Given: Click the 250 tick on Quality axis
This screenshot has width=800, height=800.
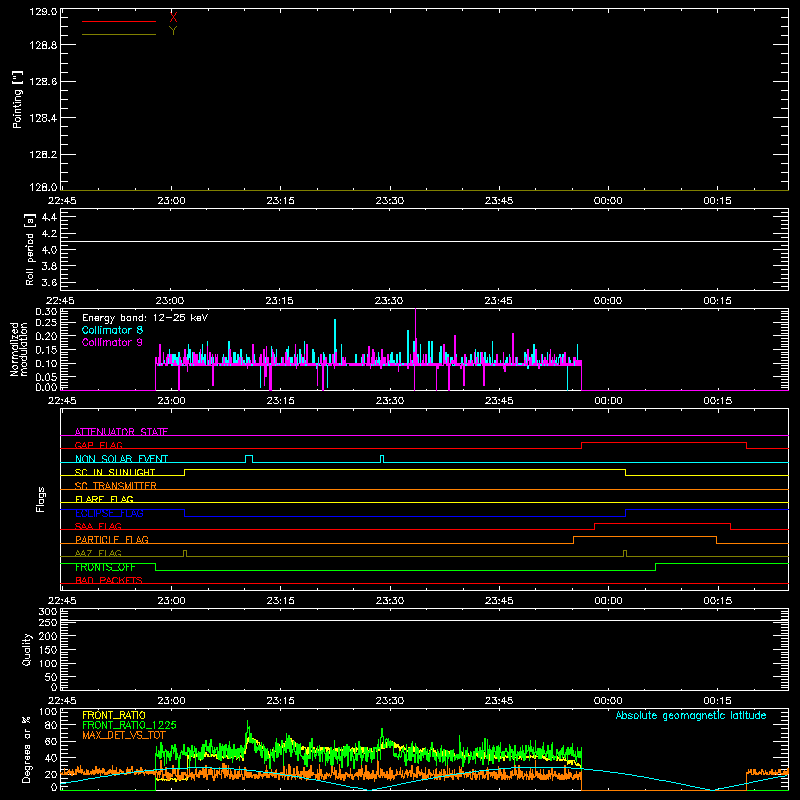Looking at the screenshot, I should click(48, 623).
